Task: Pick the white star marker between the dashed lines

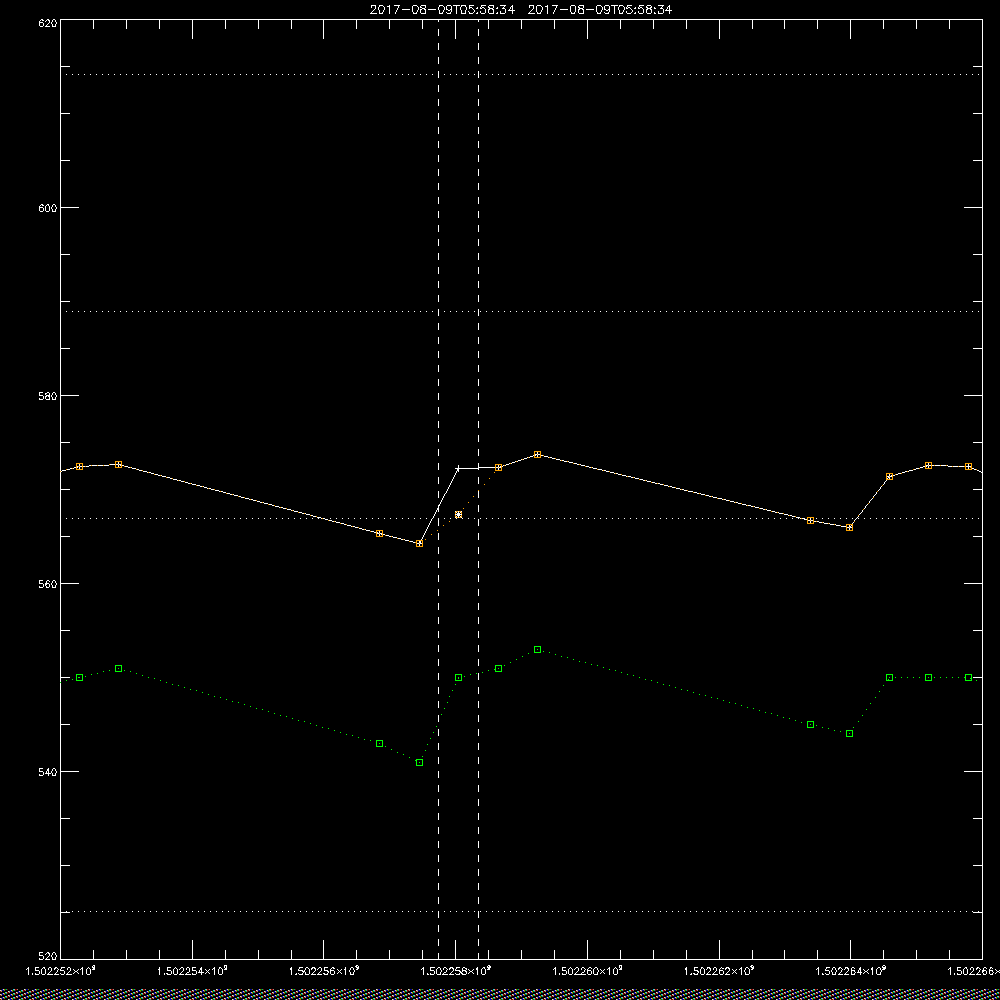Action: pos(459,514)
